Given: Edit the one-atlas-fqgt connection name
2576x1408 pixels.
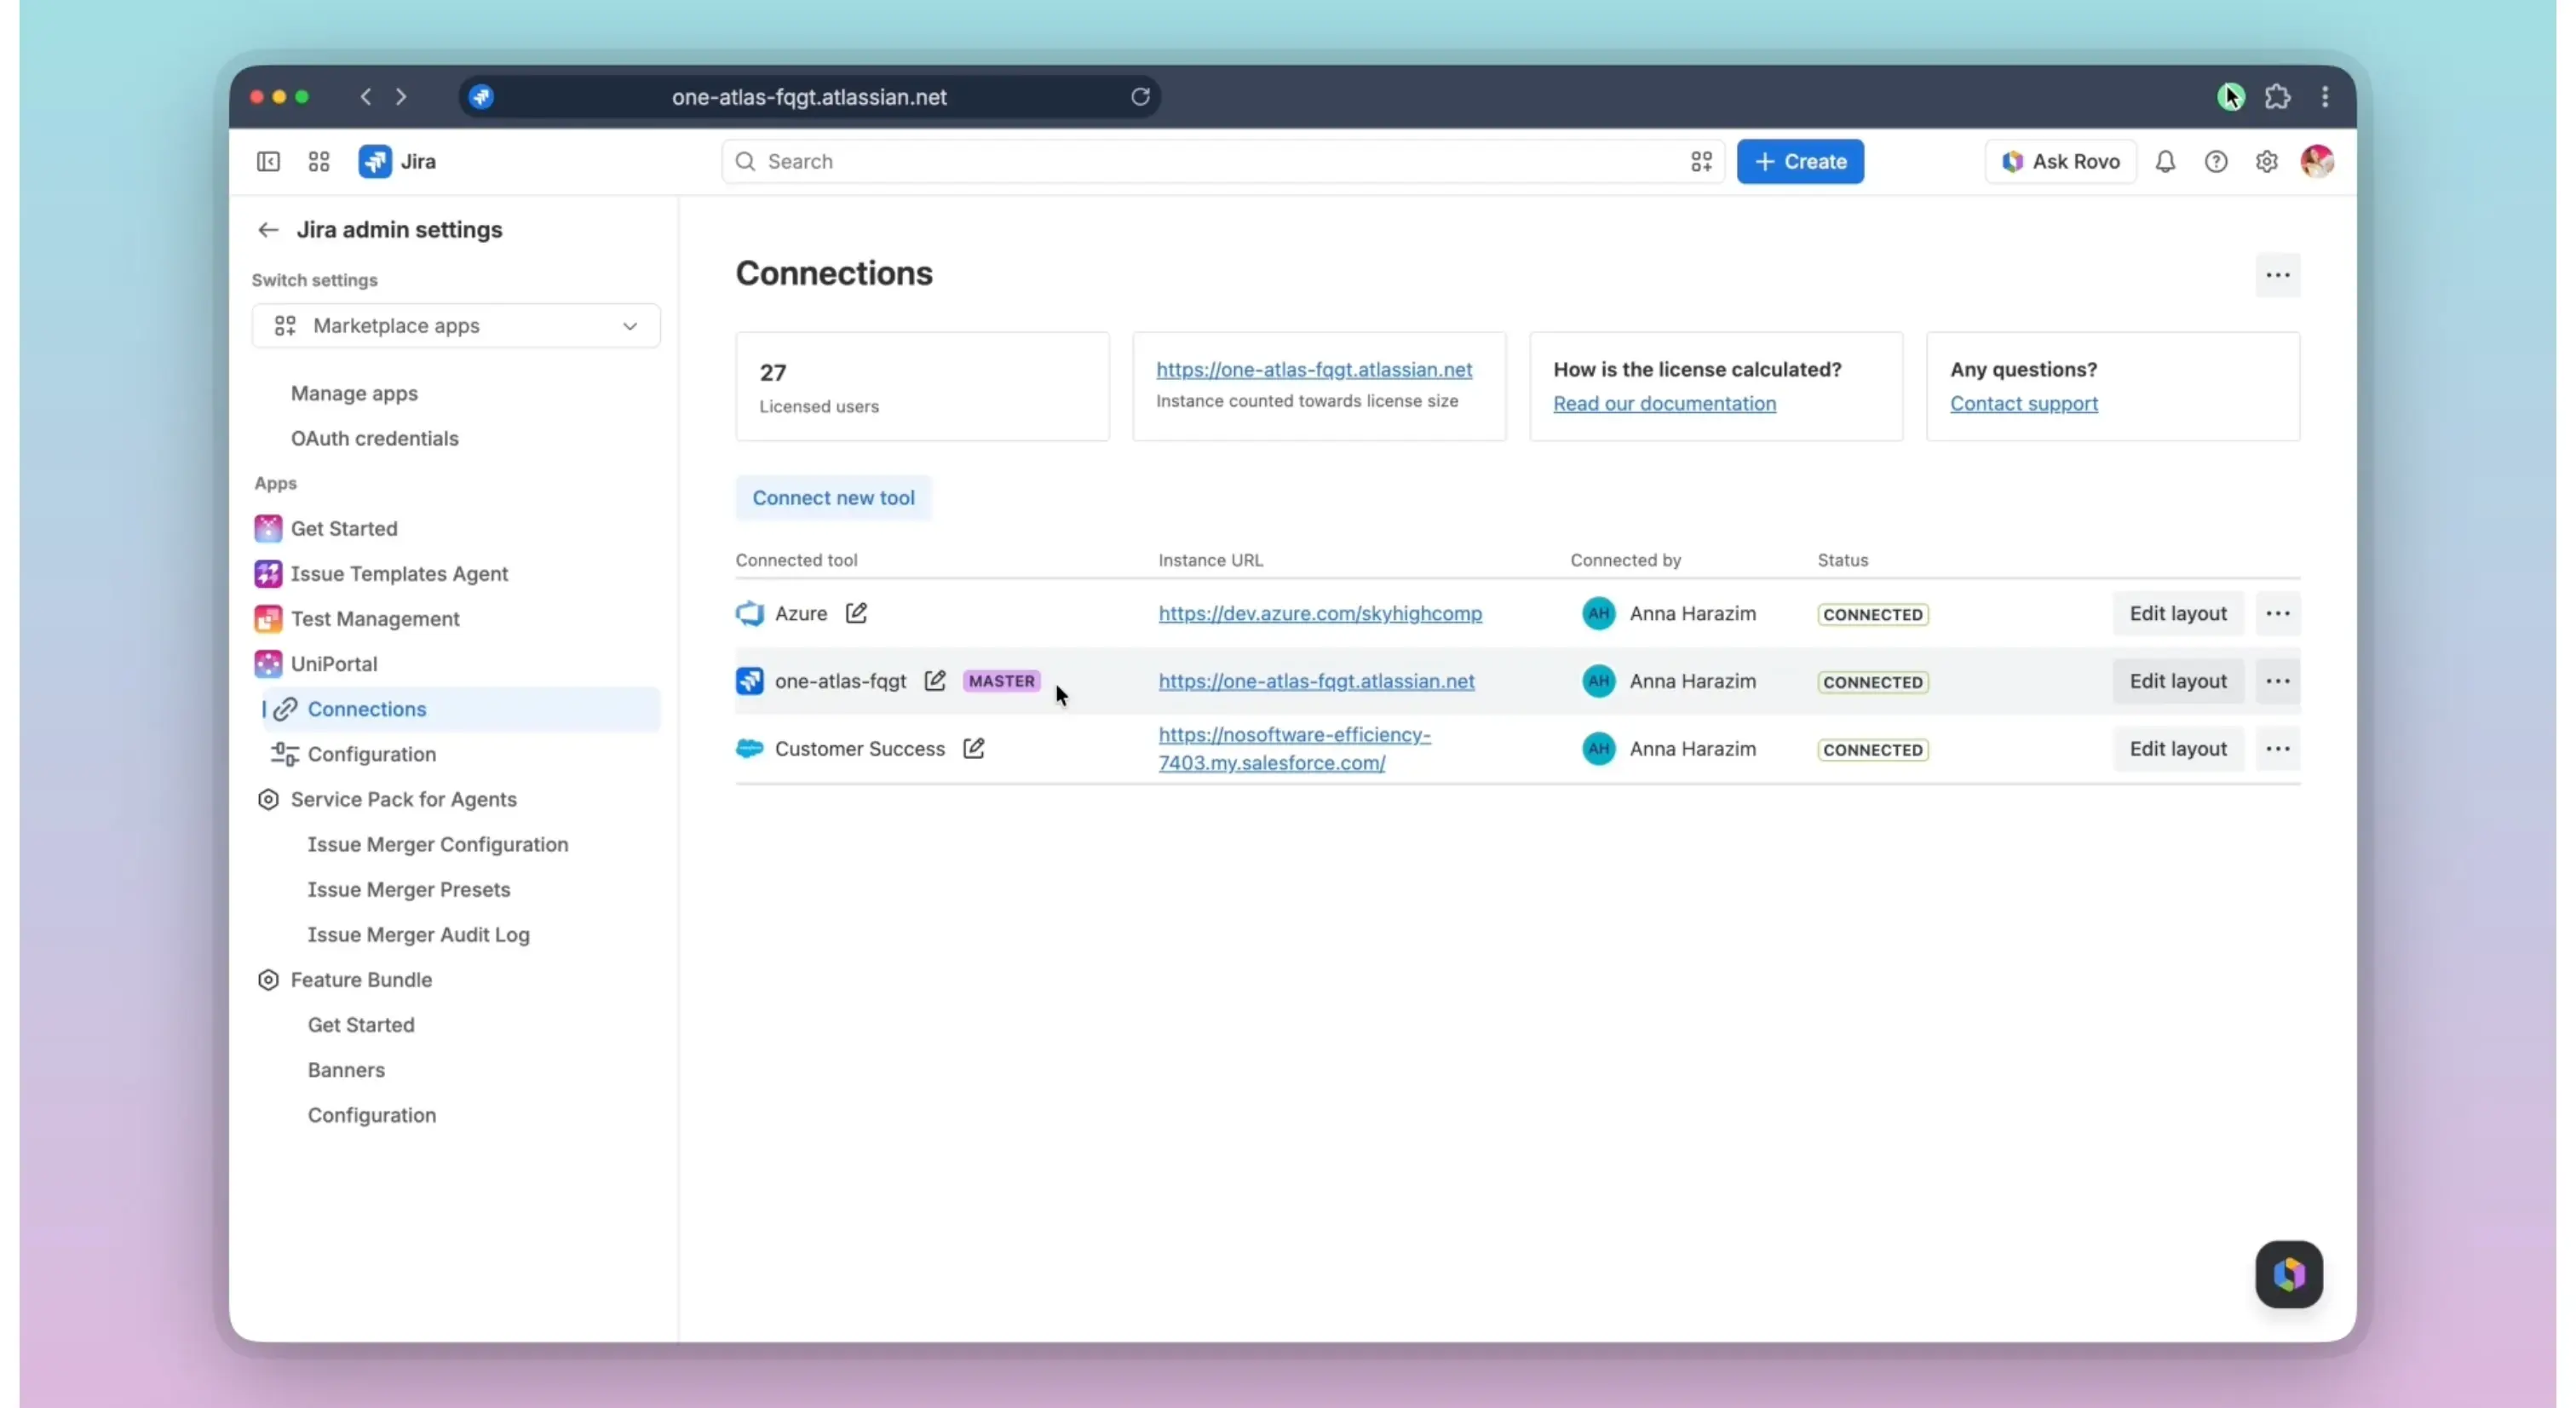Looking at the screenshot, I should click(x=935, y=681).
